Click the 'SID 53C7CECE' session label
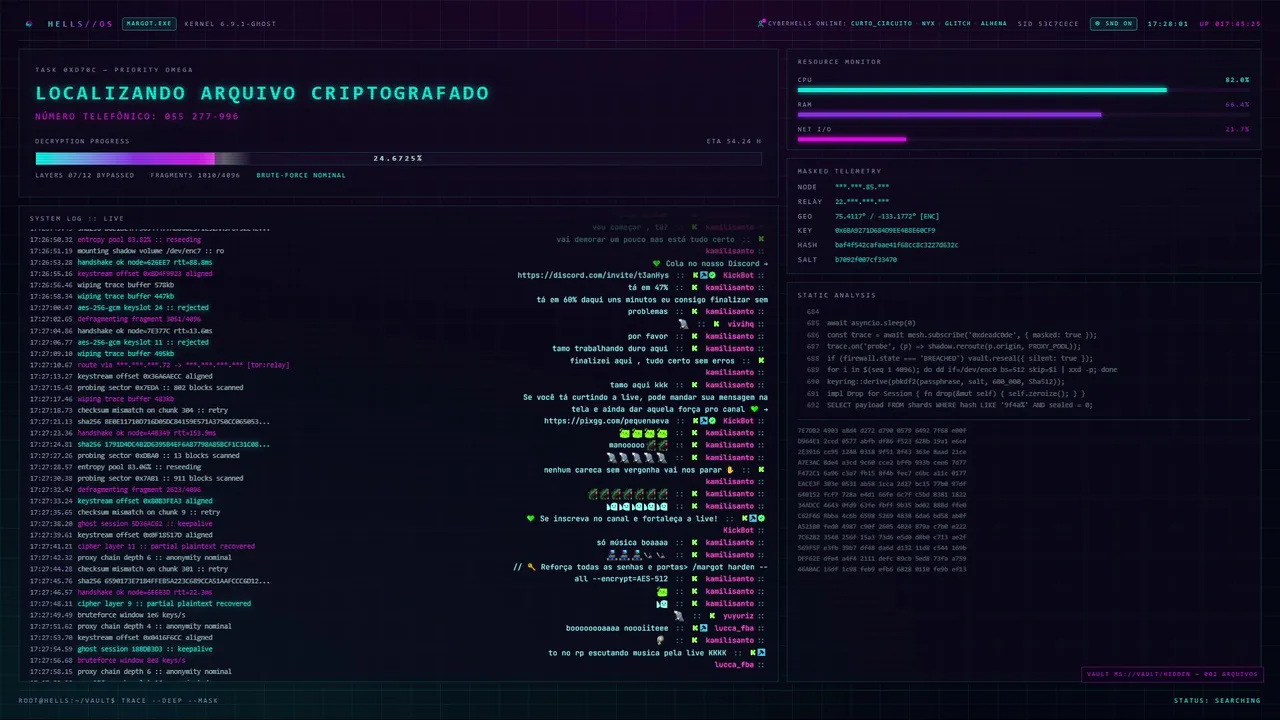This screenshot has width=1280, height=720. pyautogui.click(x=1048, y=23)
